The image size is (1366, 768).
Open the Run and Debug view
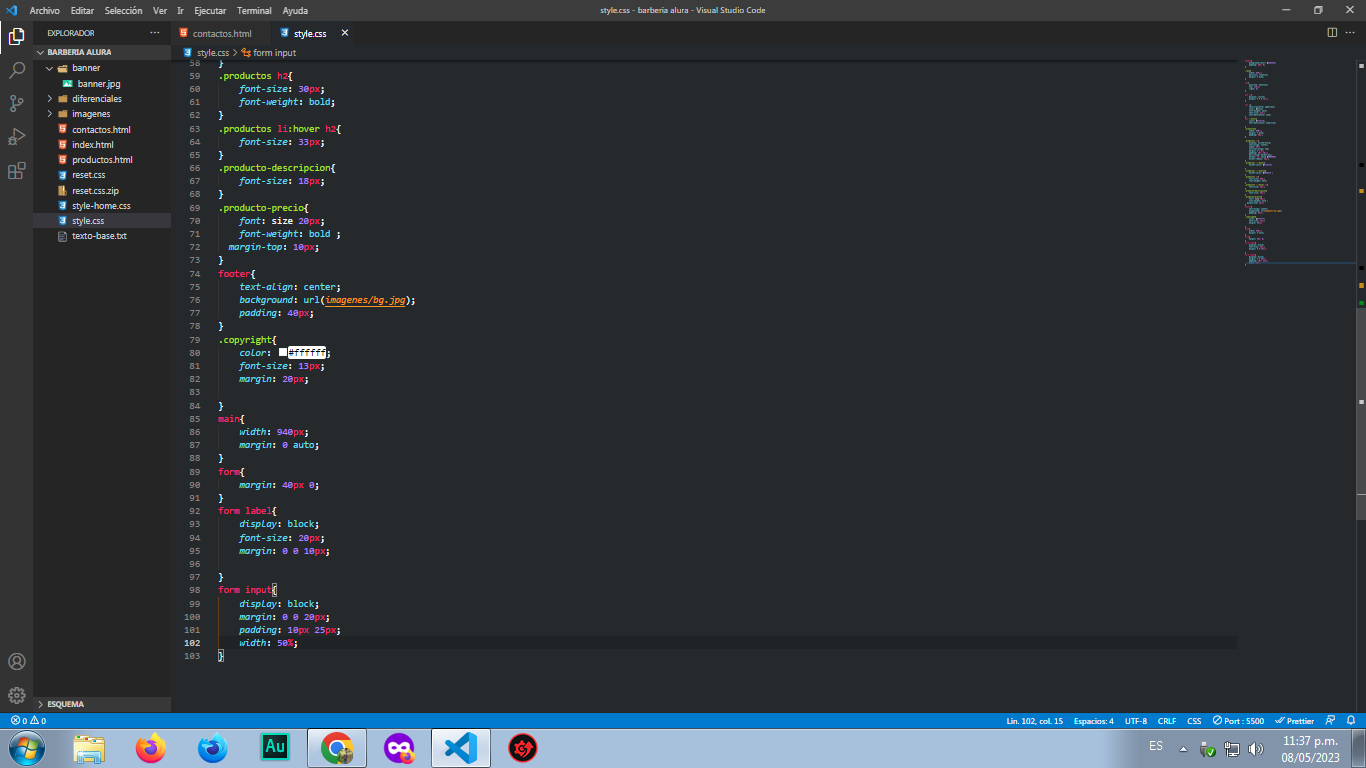16,136
